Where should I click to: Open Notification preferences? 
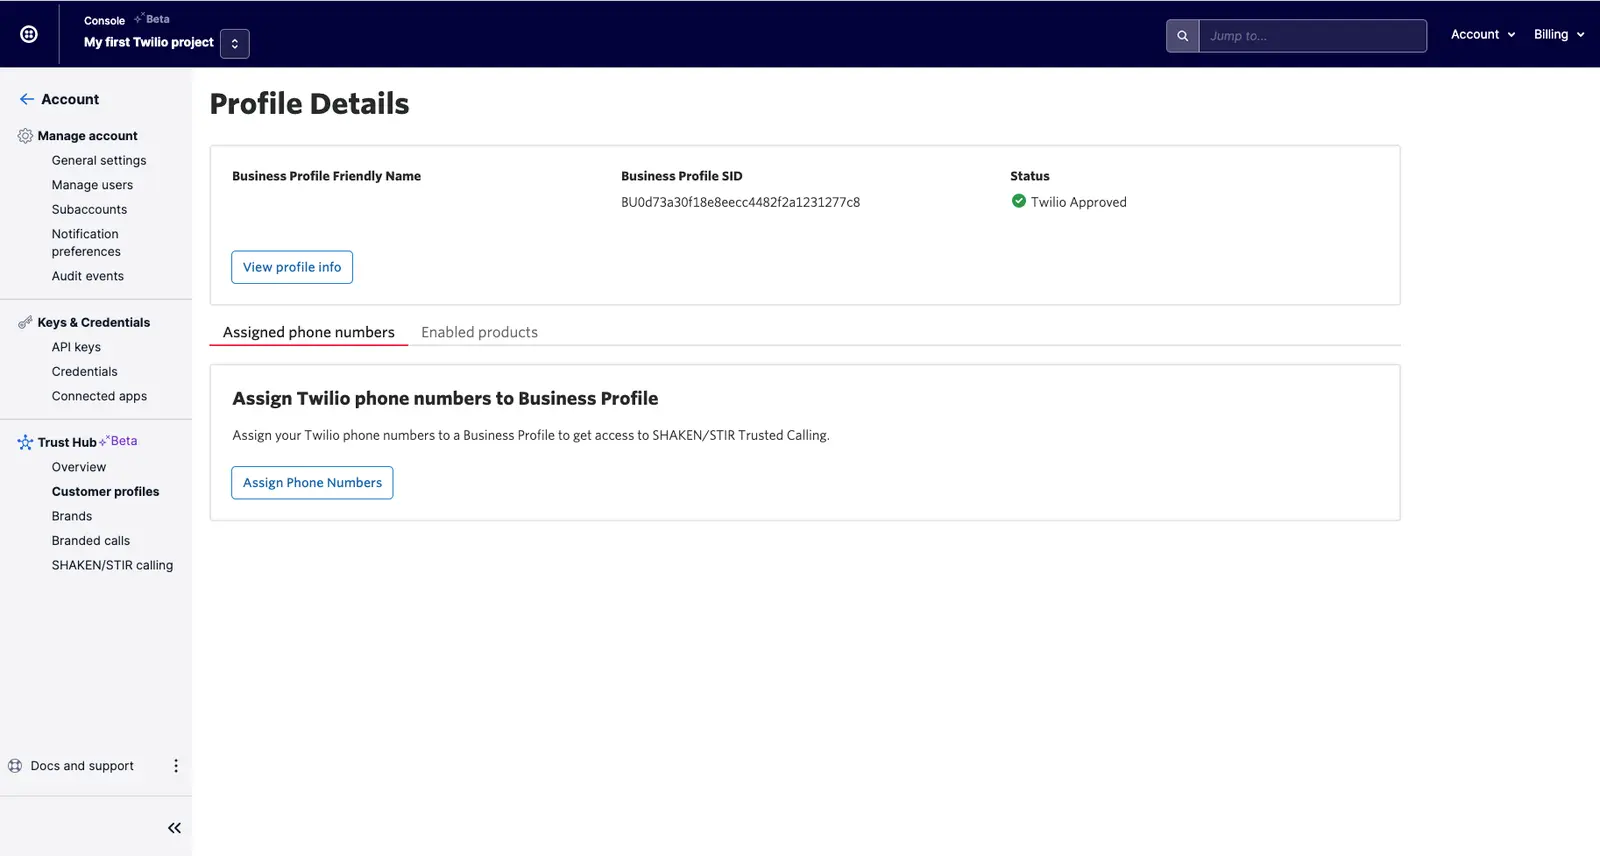[x=86, y=243]
